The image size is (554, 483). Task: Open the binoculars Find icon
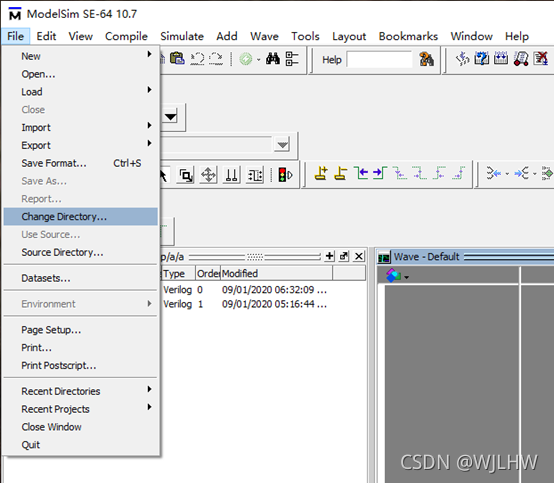273,59
